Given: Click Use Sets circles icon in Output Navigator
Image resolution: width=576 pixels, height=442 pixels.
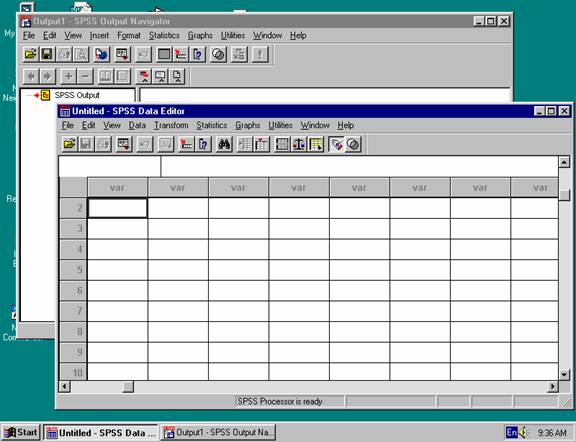Looking at the screenshot, I should click(x=218, y=54).
